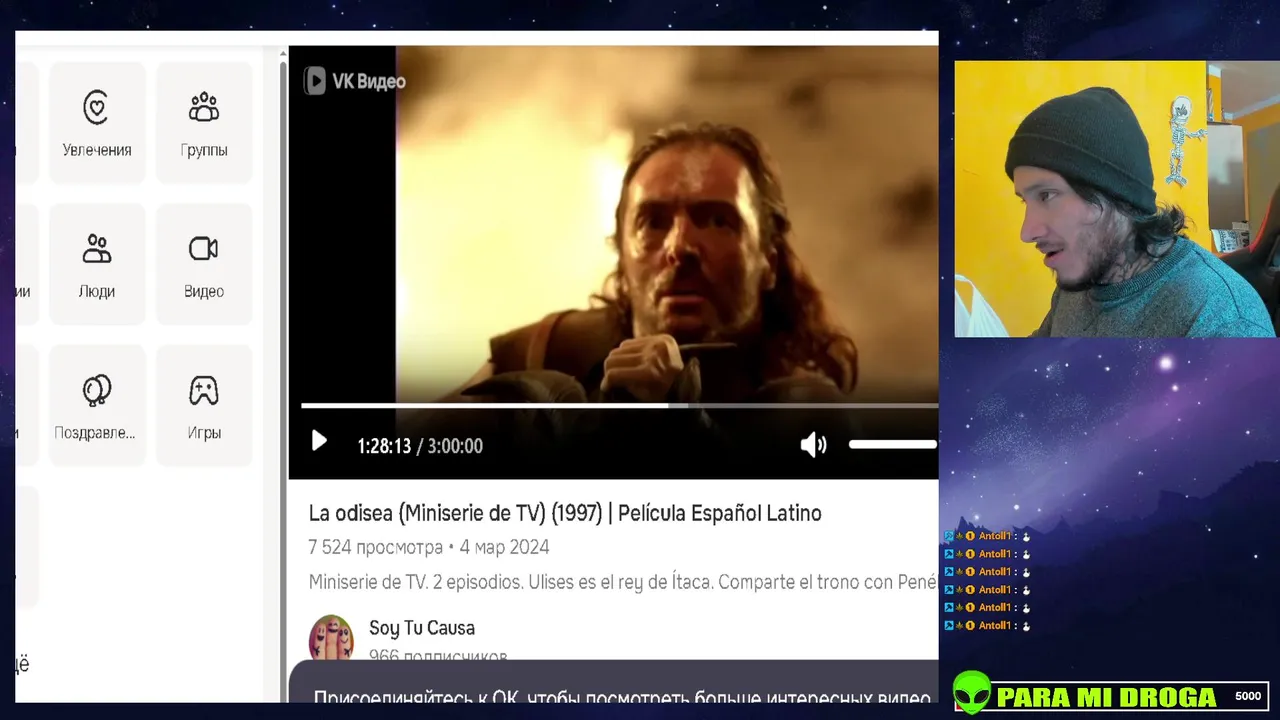
Task: Open the Поздравле... section tile
Action: pyautogui.click(x=97, y=406)
